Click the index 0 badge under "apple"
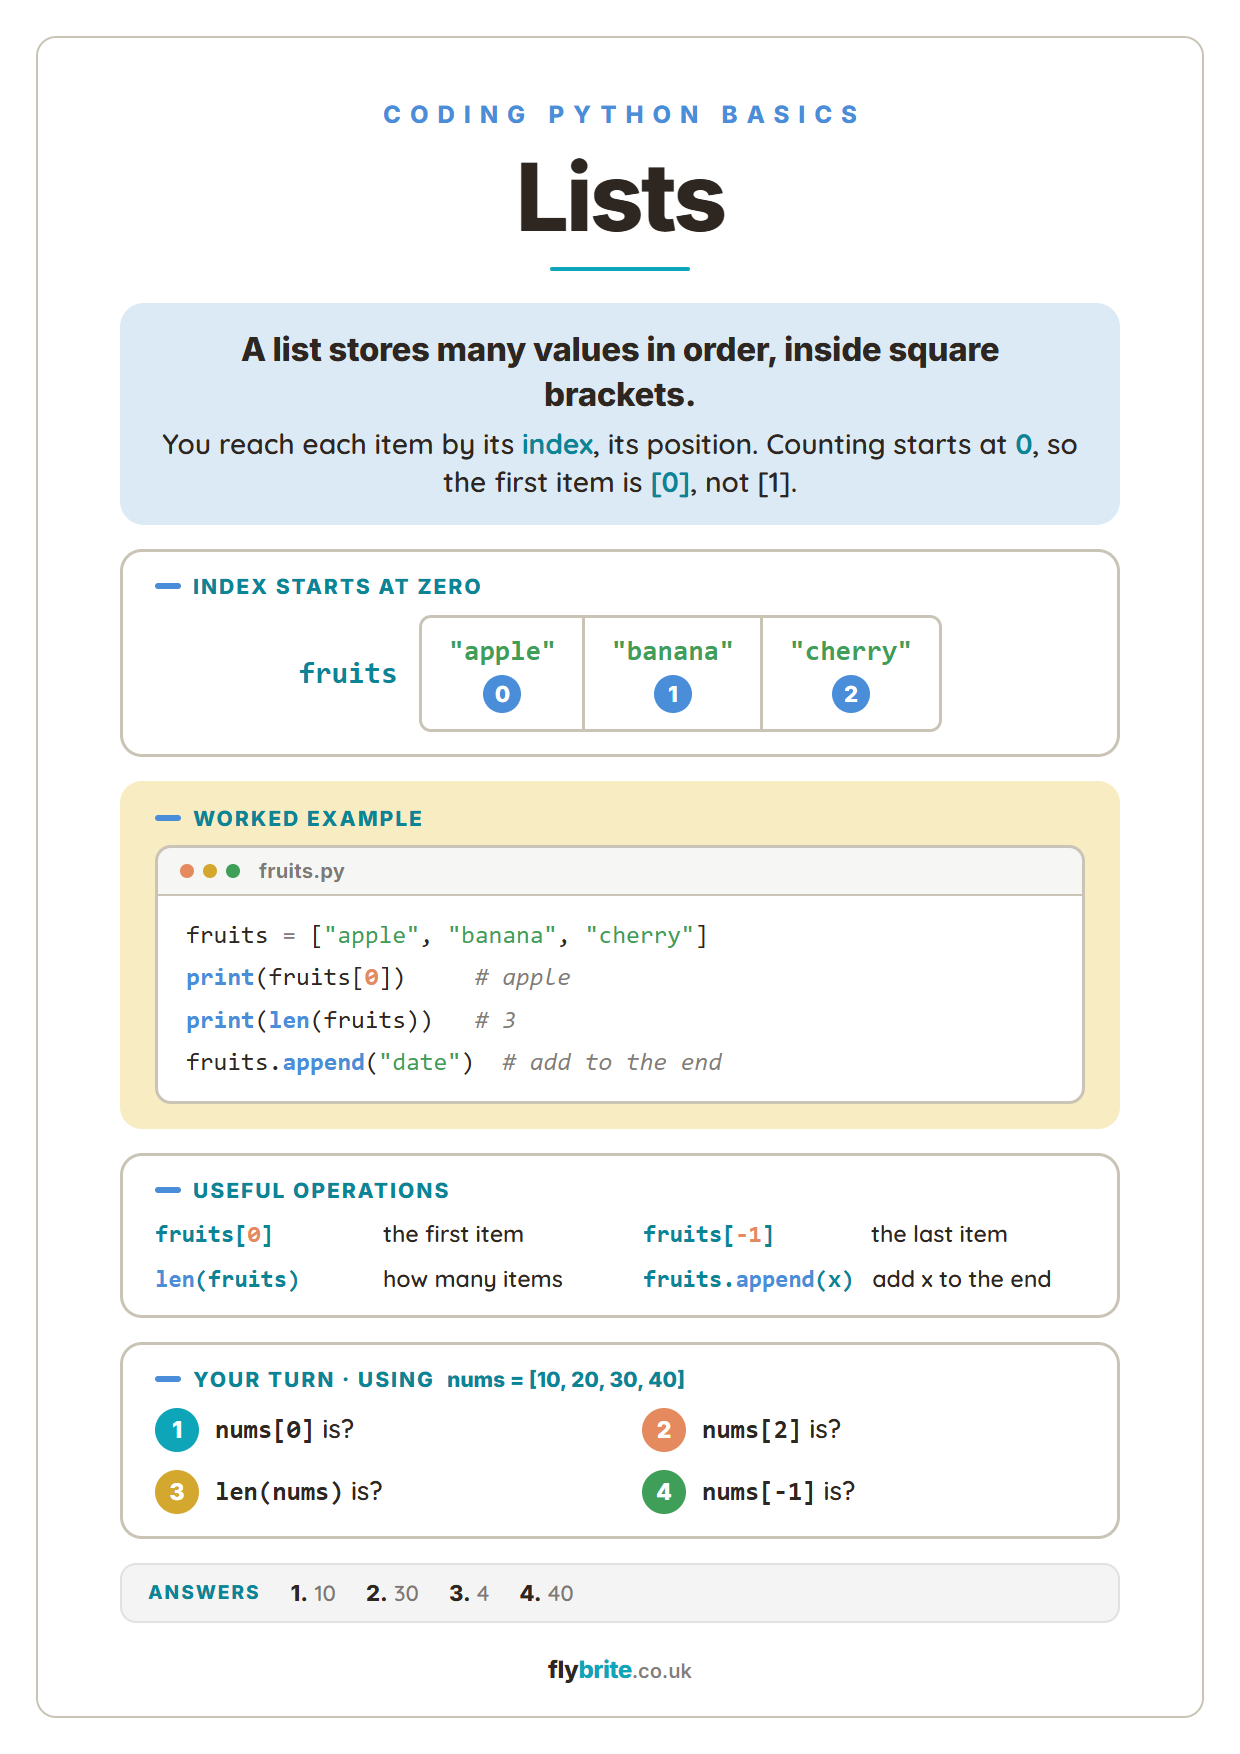Image resolution: width=1240 pixels, height=1754 pixels. click(x=502, y=694)
